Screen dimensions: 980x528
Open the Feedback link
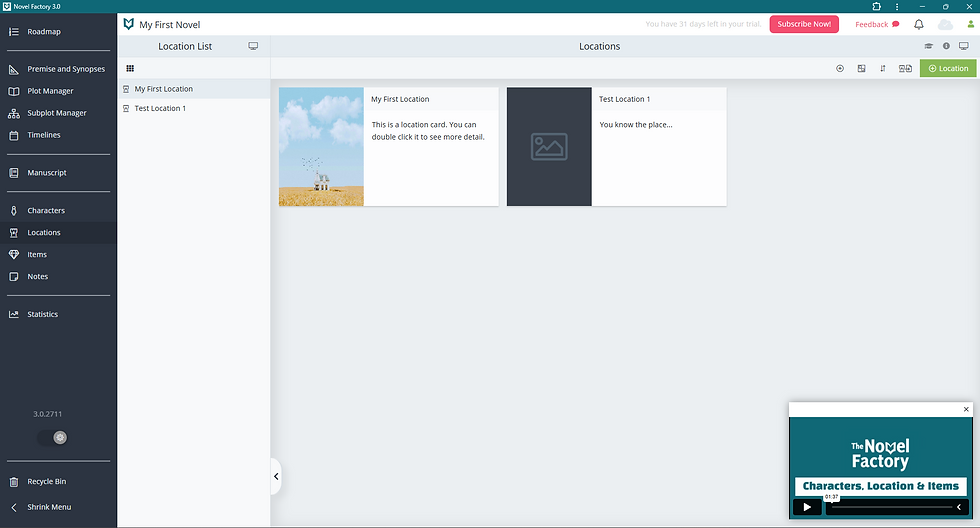click(877, 24)
